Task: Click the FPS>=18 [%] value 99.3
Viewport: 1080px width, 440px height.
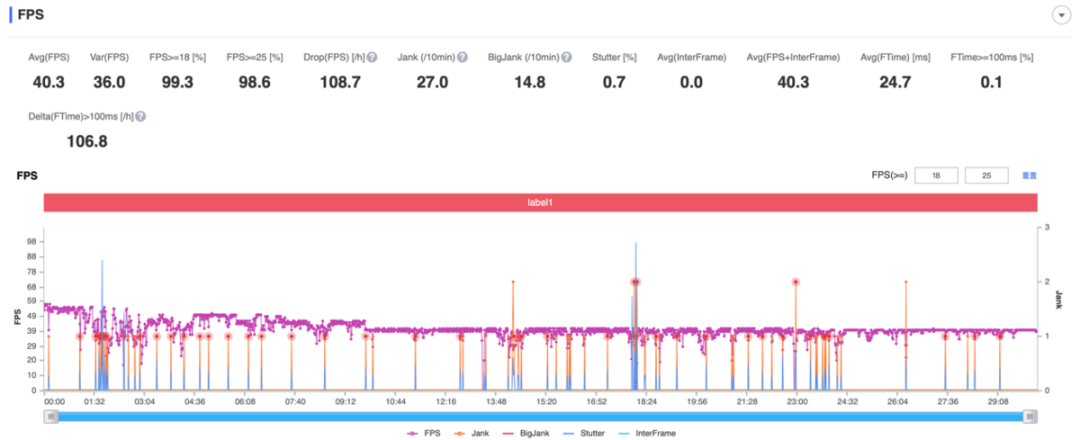Action: (x=178, y=83)
